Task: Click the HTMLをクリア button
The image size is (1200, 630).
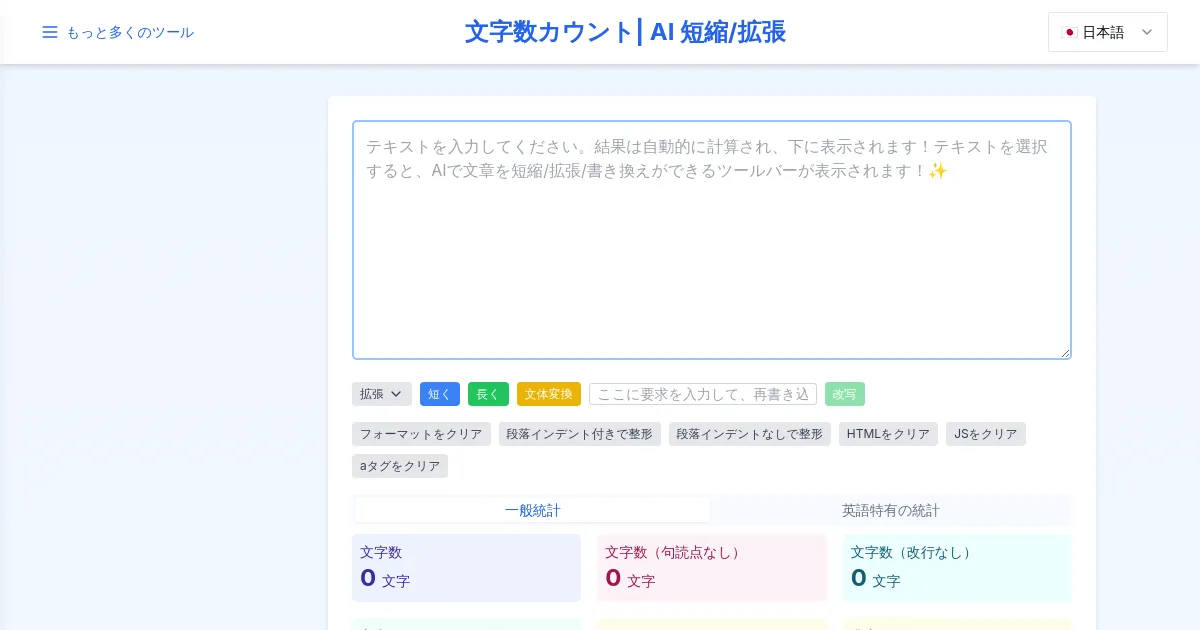Action: click(888, 434)
